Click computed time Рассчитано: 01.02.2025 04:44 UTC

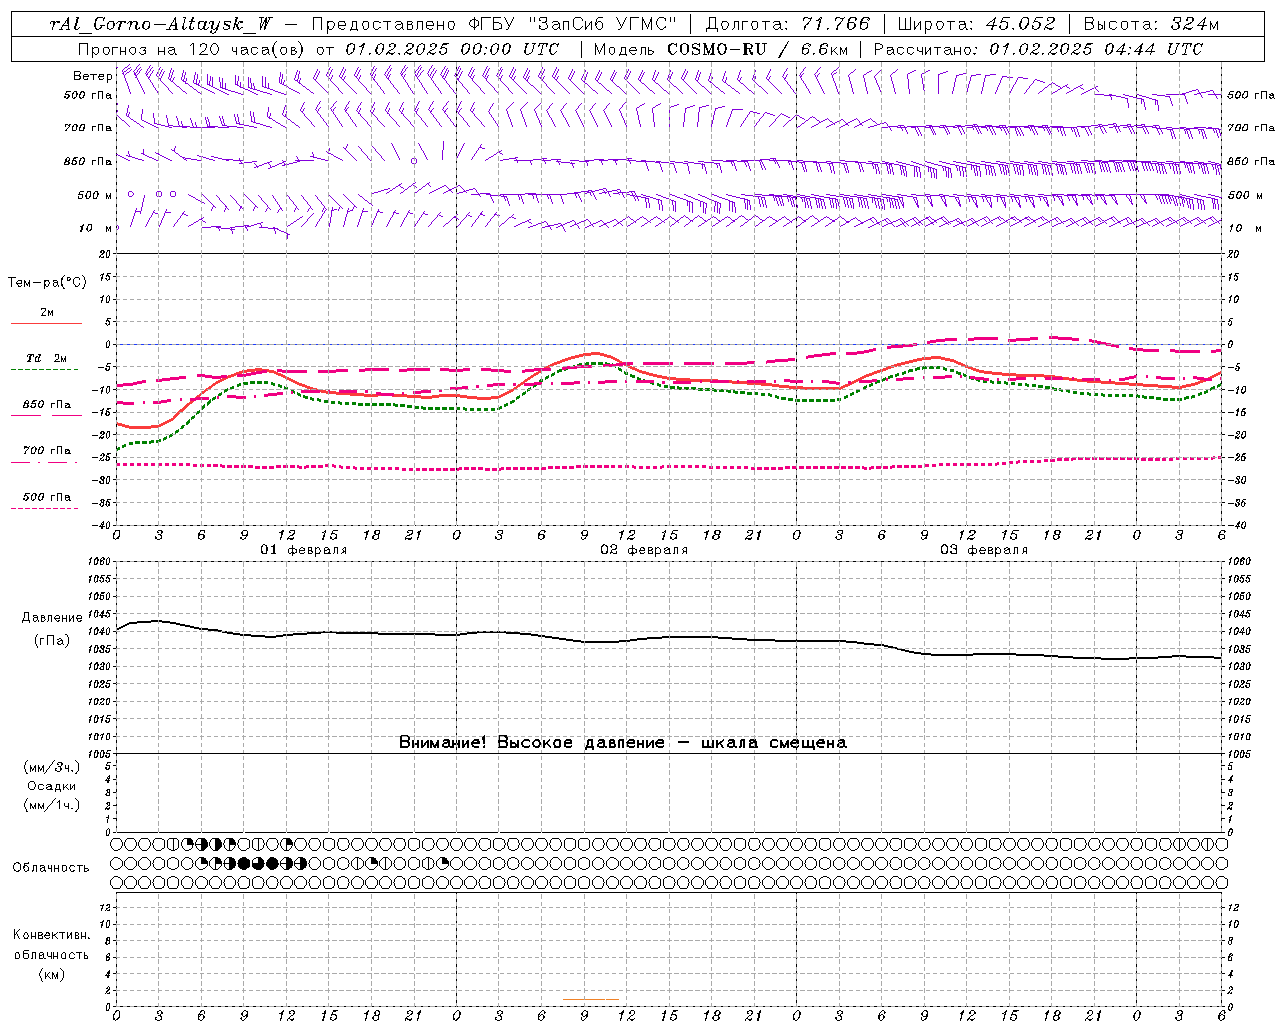click(x=1038, y=49)
